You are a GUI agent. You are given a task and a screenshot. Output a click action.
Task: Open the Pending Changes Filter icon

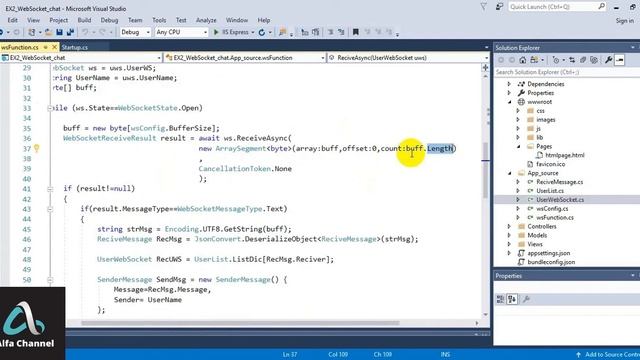(x=556, y=60)
